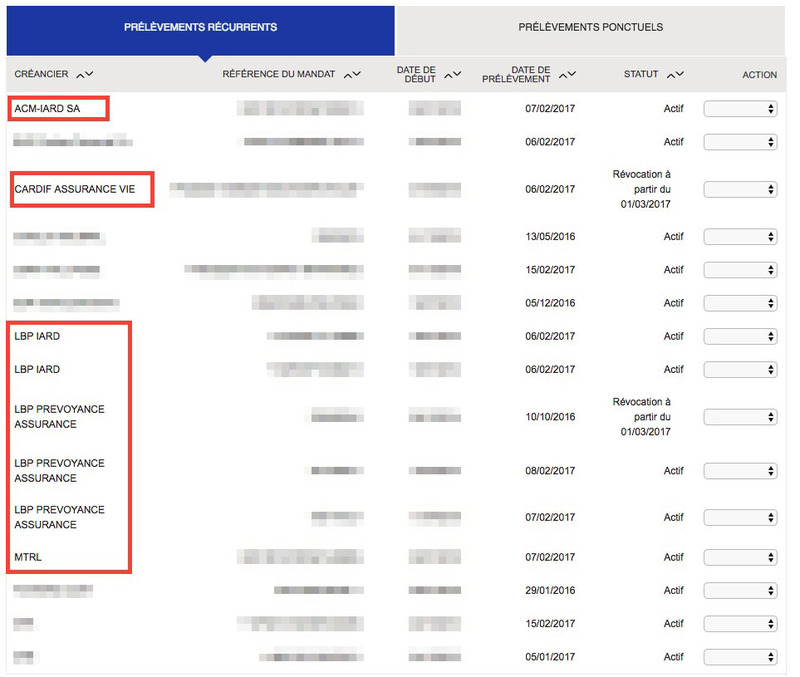Open action dropdown for MTRL row
The width and height of the screenshot is (800, 677).
(740, 557)
